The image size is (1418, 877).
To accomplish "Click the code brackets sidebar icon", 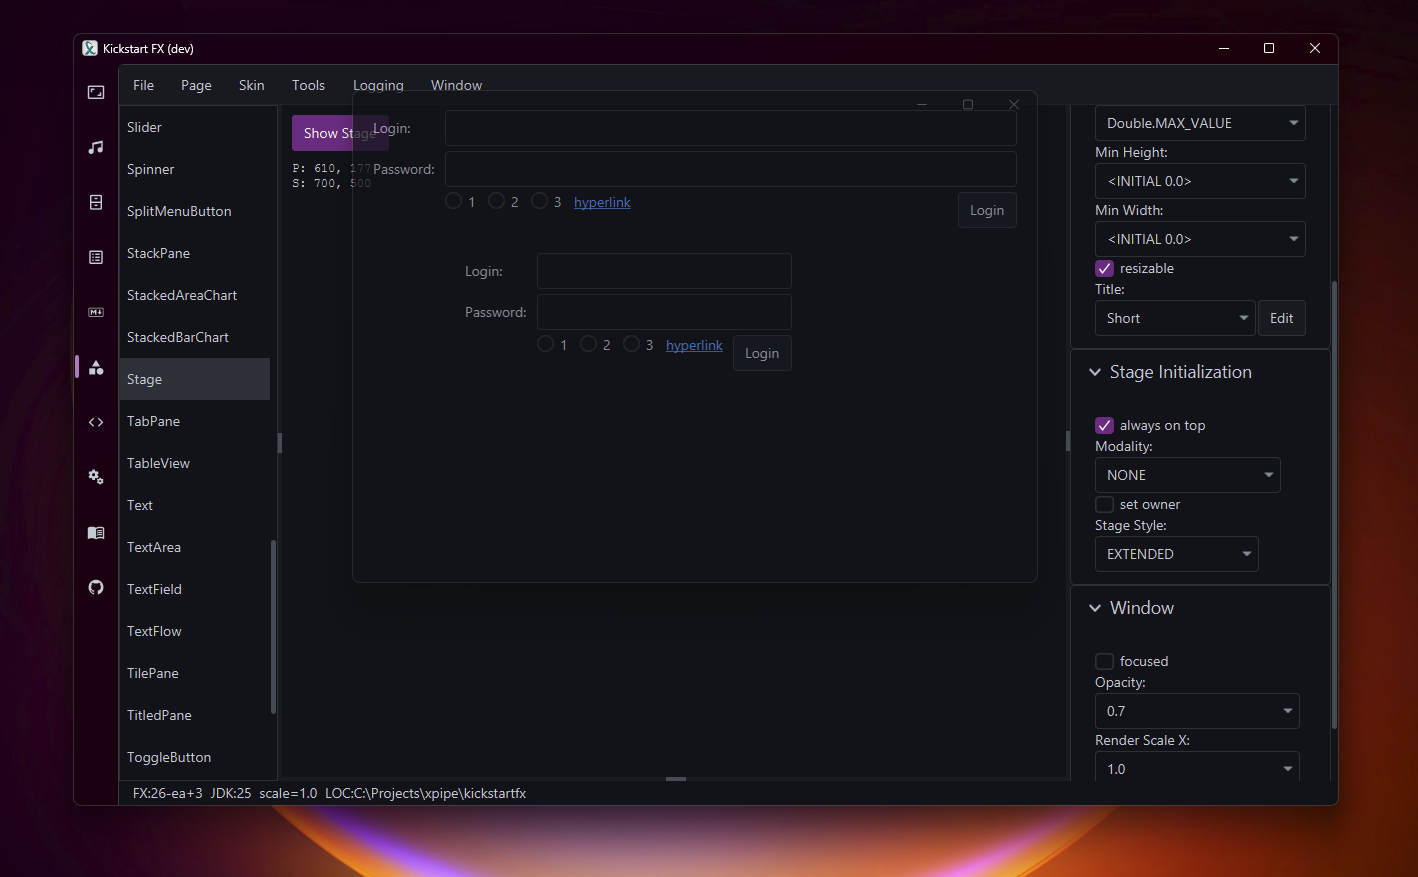I will coord(96,423).
